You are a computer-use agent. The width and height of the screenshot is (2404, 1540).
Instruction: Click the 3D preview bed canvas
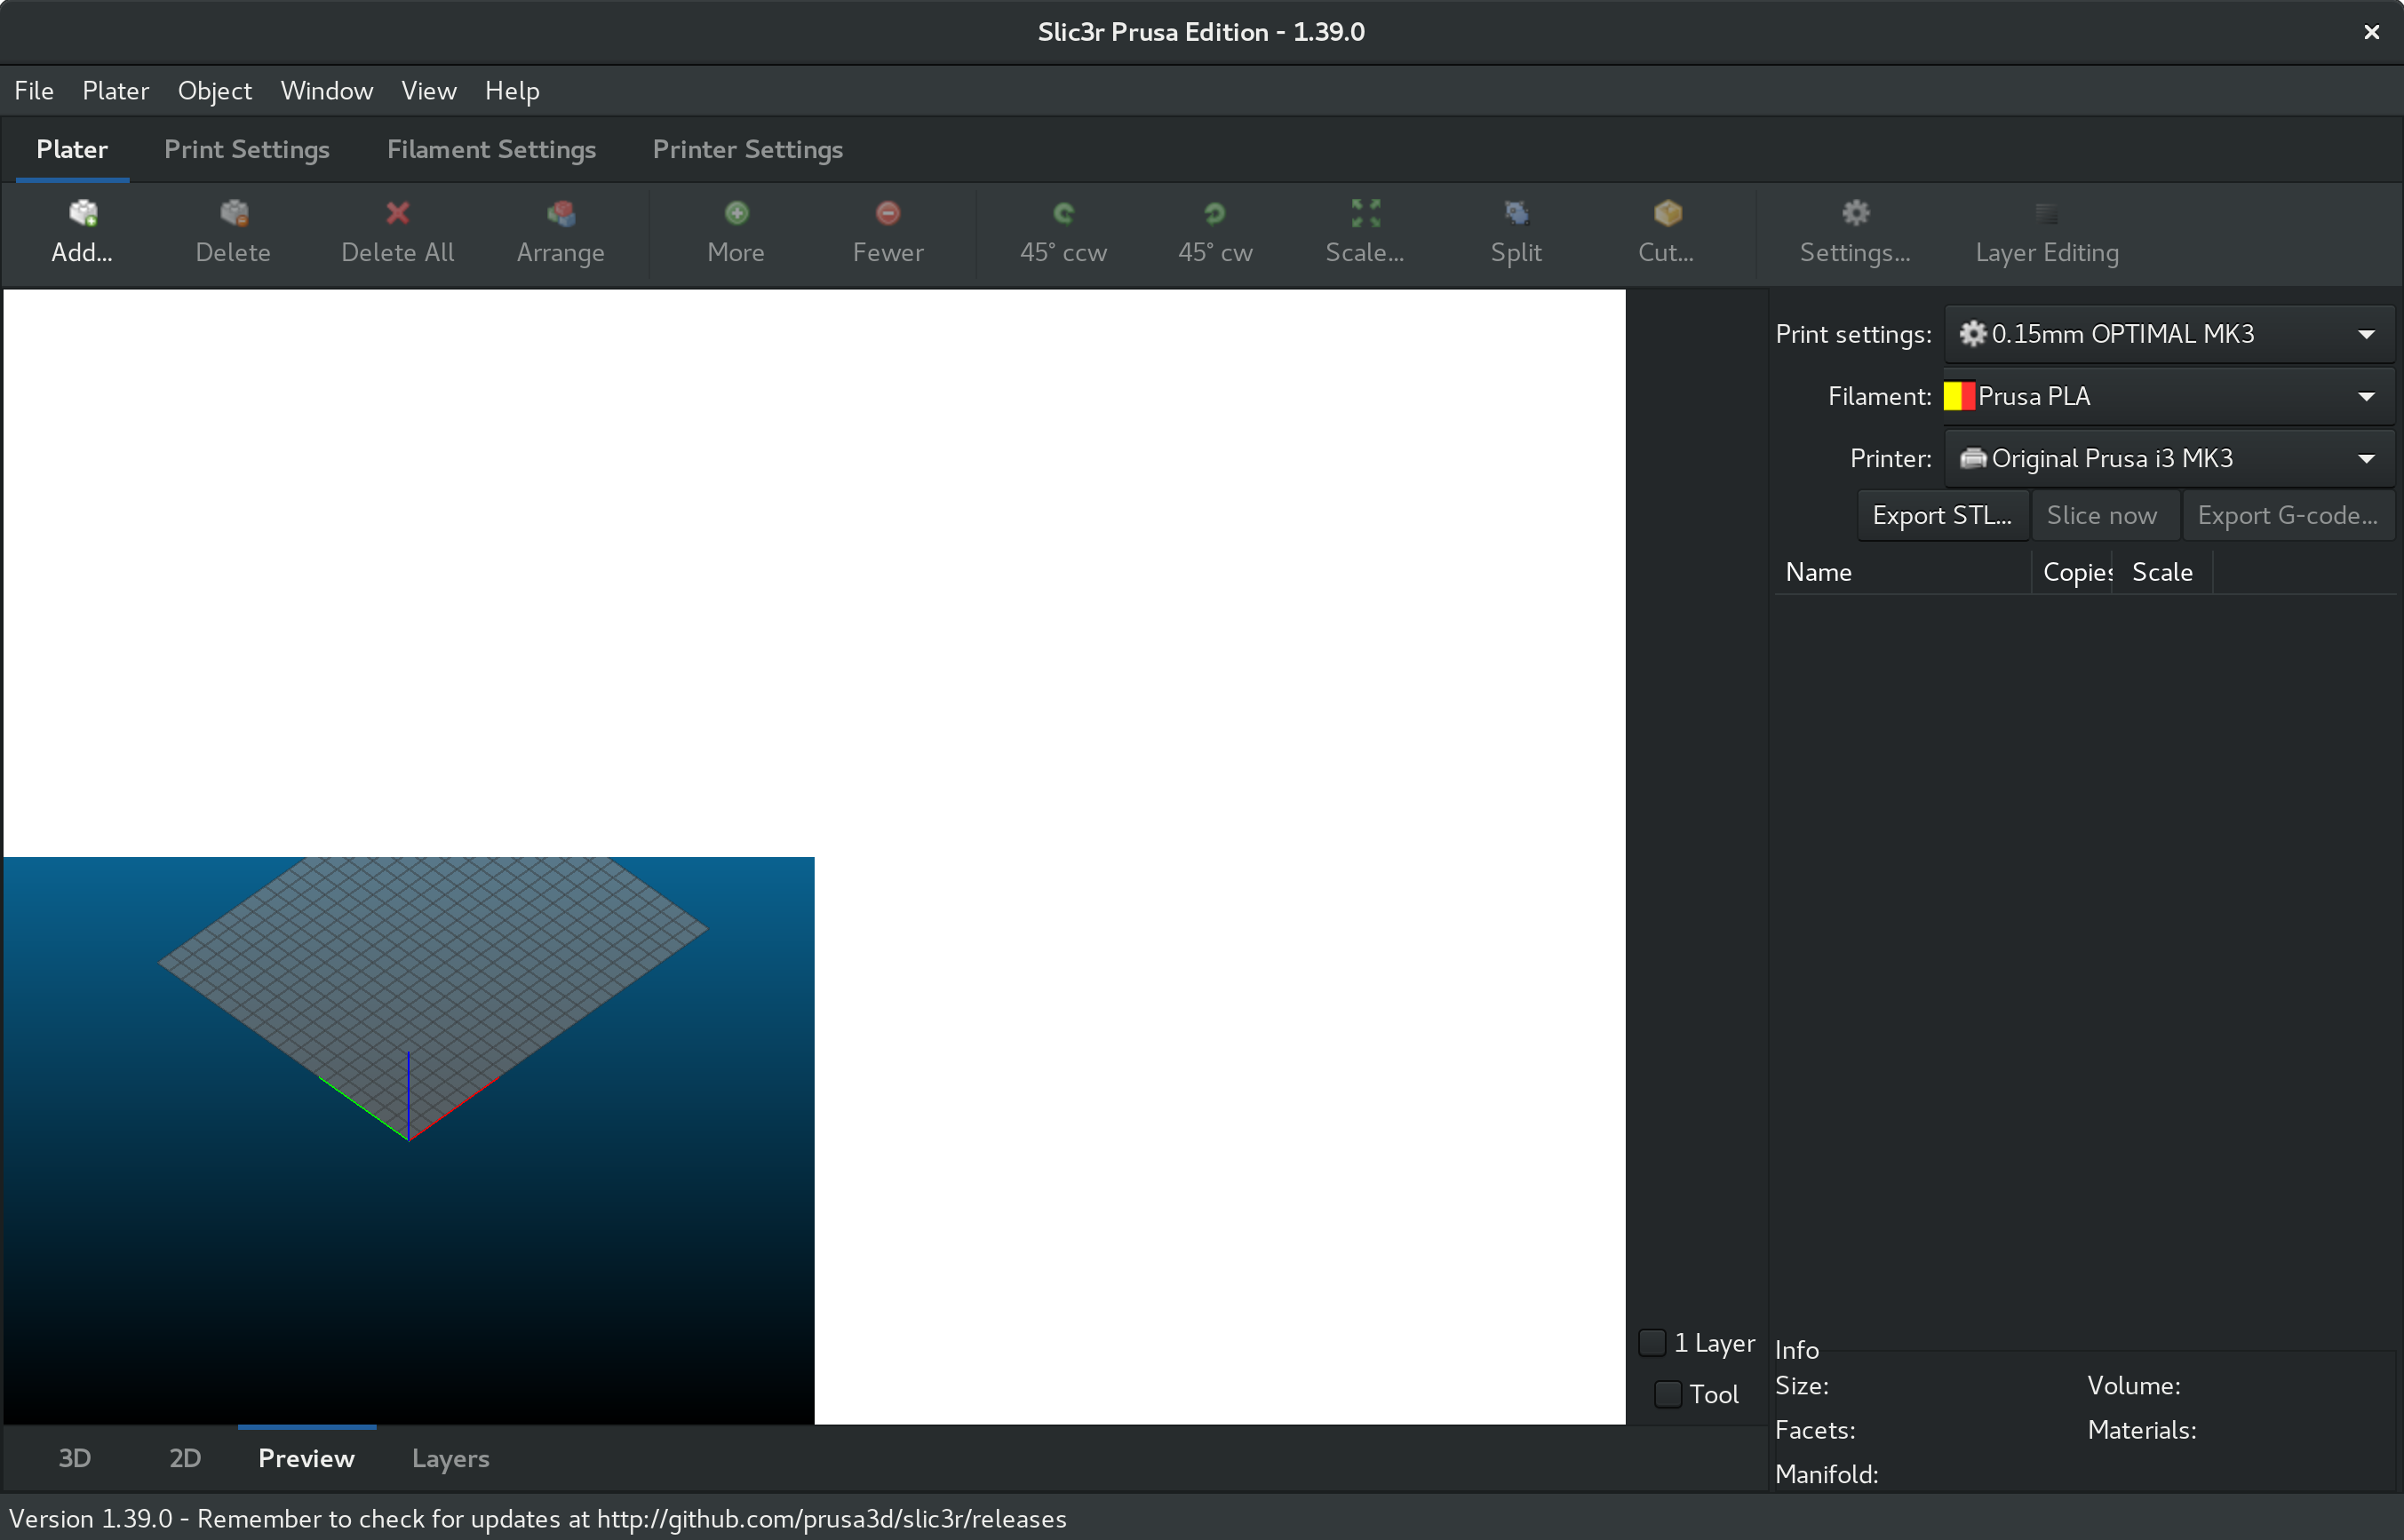(x=408, y=1140)
